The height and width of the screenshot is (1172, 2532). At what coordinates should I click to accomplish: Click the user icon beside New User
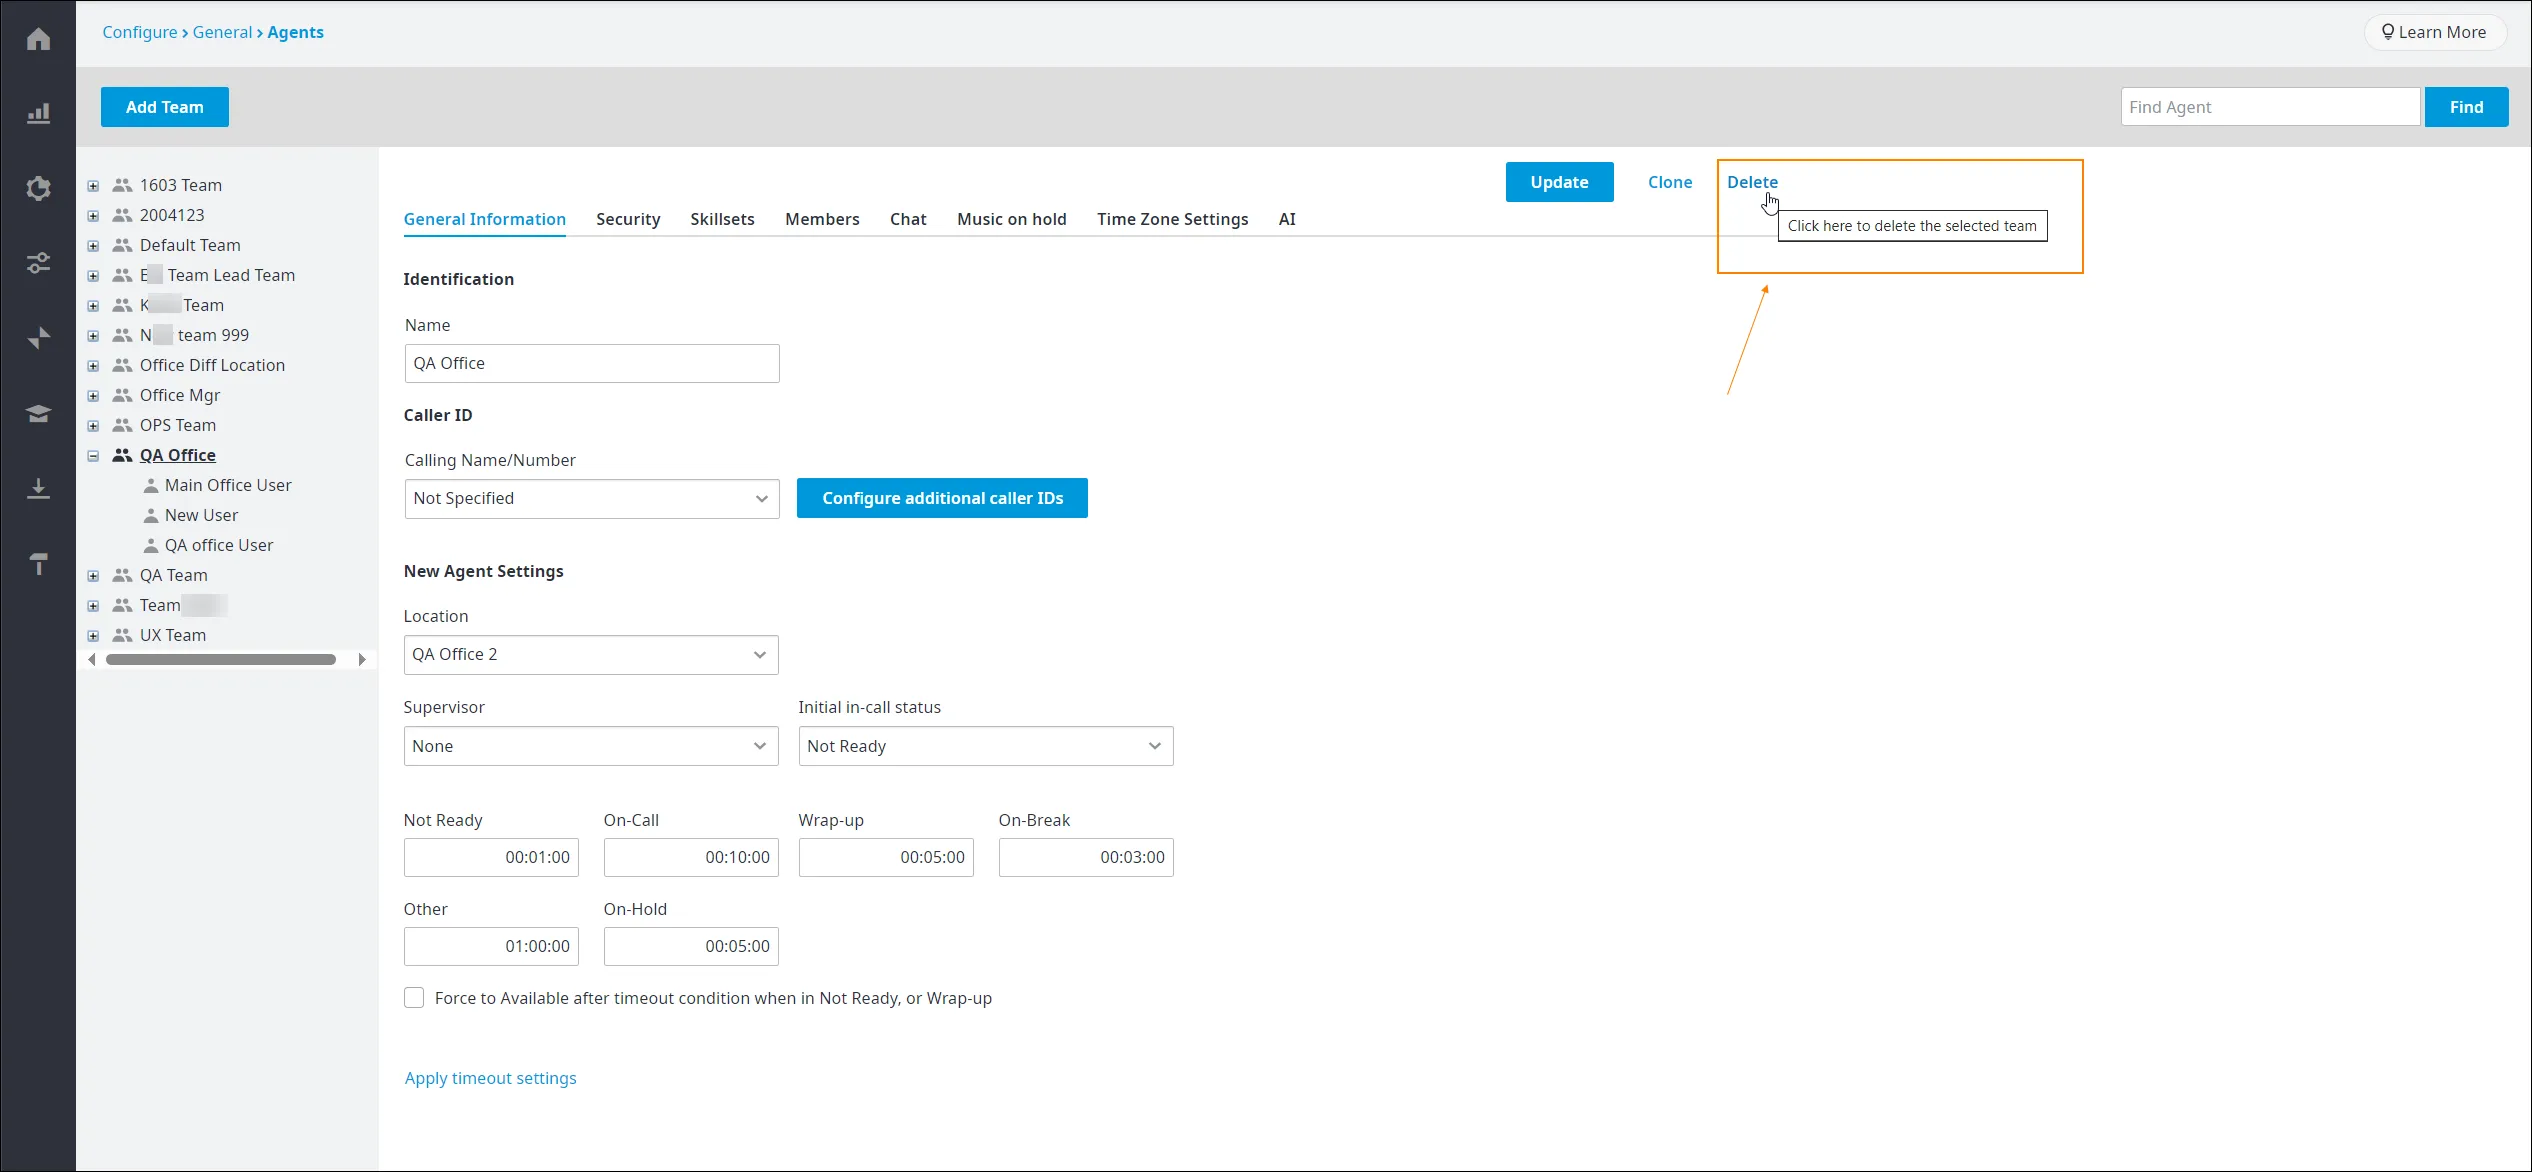click(x=151, y=515)
